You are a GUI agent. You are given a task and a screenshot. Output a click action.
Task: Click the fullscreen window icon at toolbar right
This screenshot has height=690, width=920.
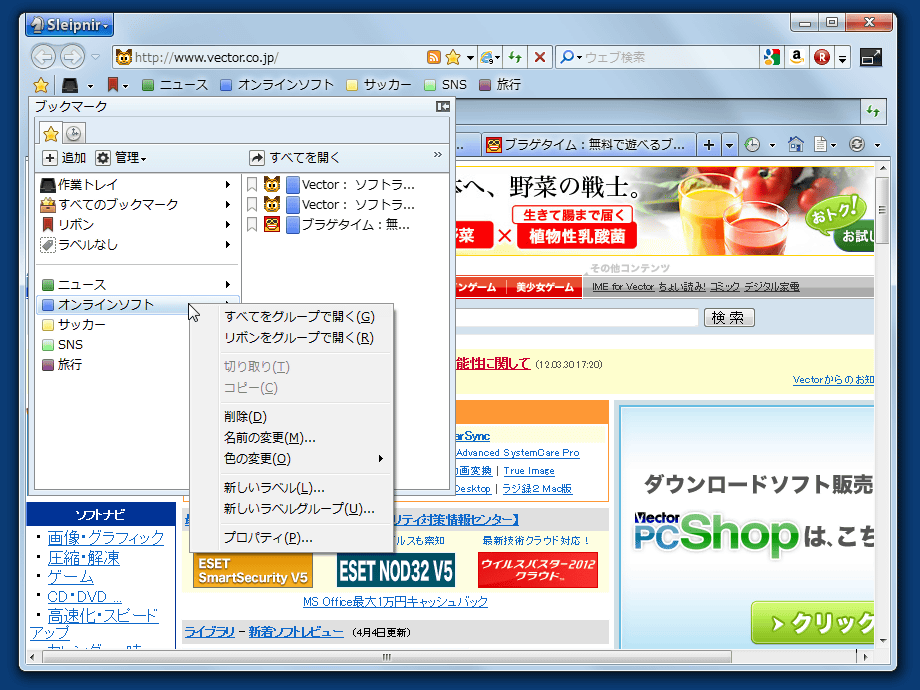tap(871, 57)
